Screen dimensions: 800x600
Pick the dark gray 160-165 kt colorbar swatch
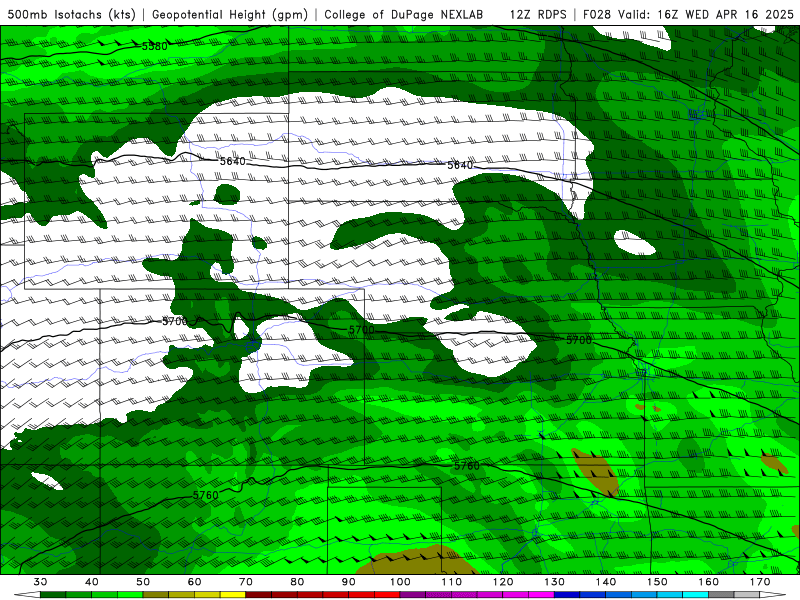721,595
